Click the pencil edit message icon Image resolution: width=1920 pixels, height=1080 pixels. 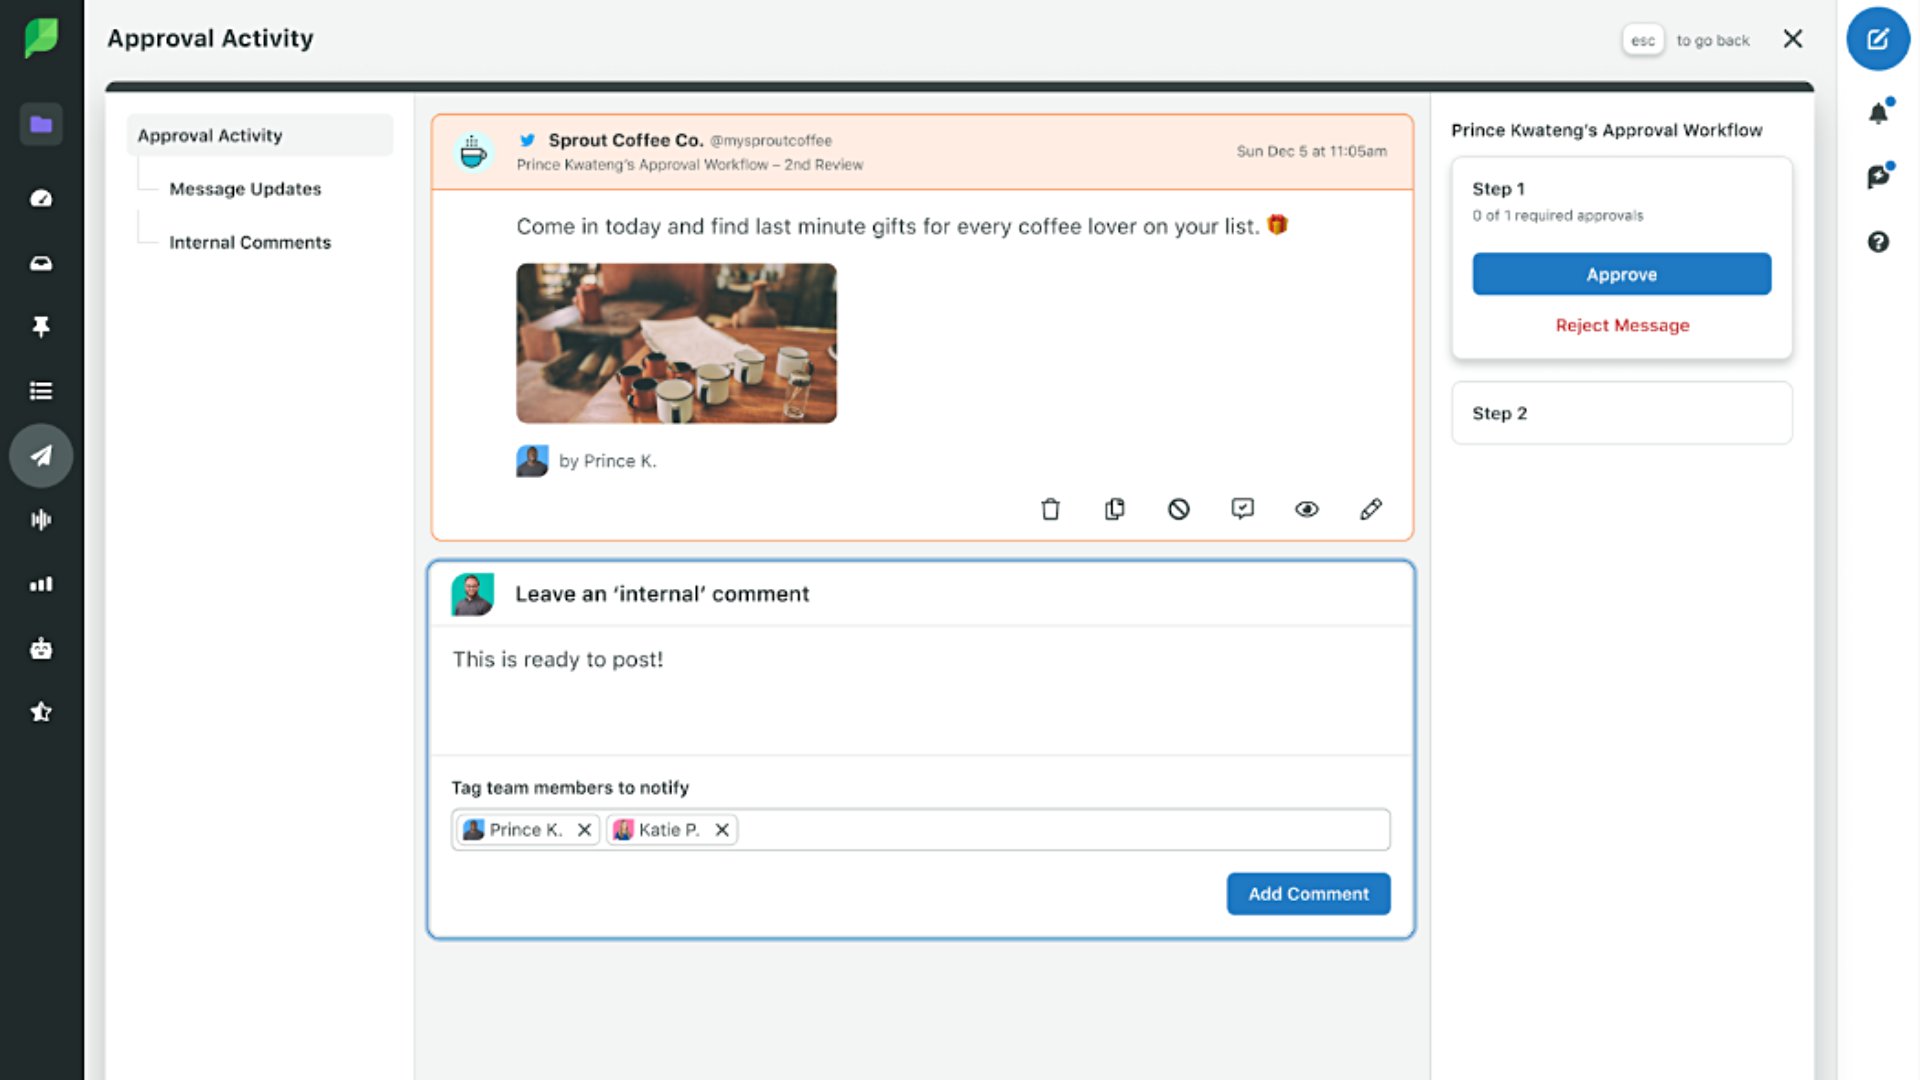pyautogui.click(x=1370, y=509)
